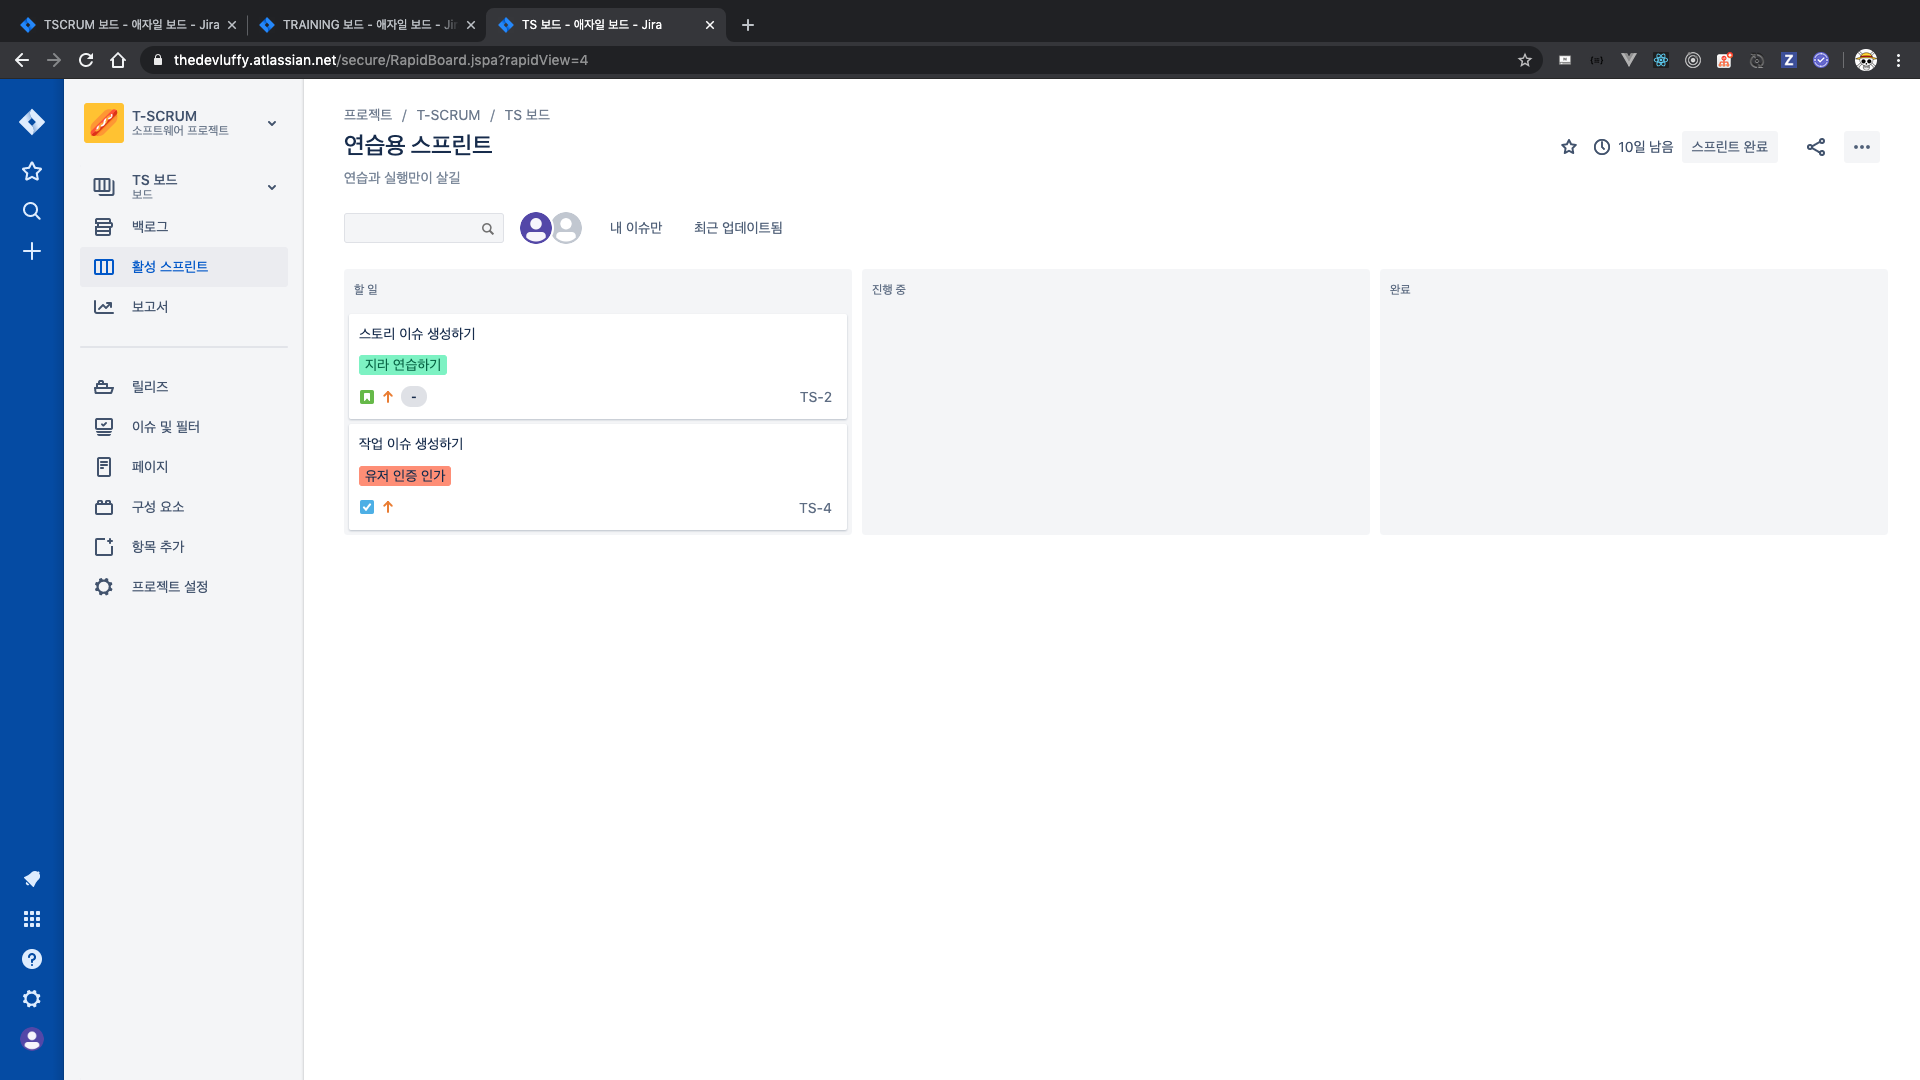This screenshot has height=1080, width=1920.
Task: Click the Jira home logo icon
Action: (32, 122)
